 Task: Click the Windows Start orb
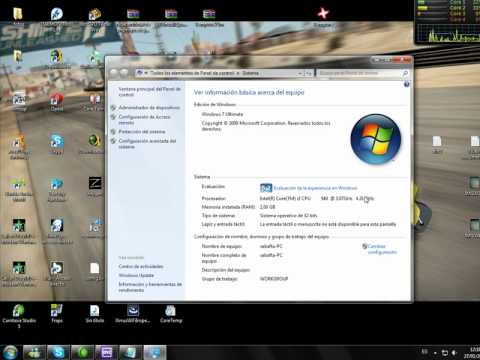coord(11,352)
